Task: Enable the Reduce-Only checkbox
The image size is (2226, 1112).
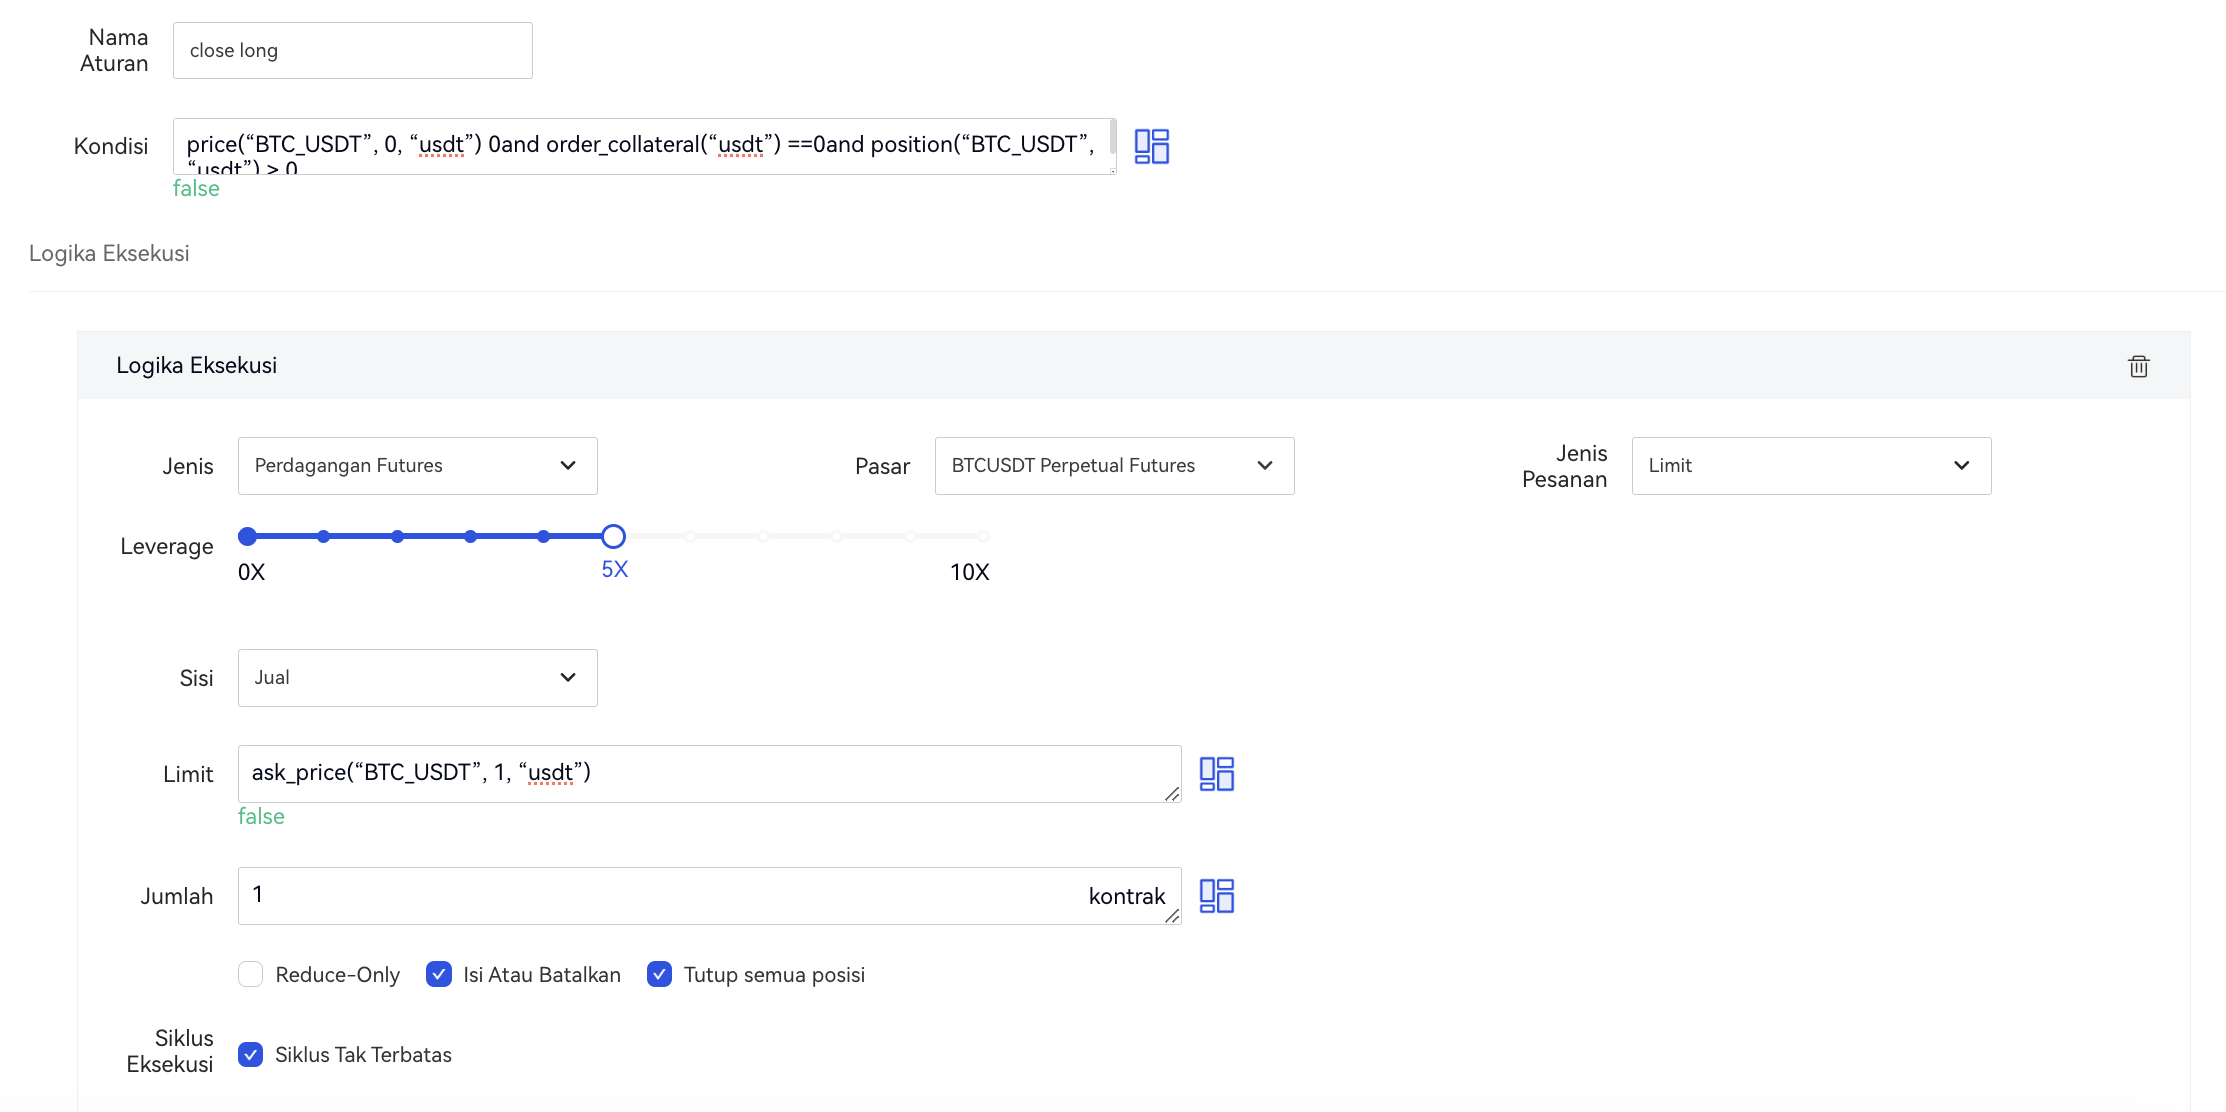Action: tap(251, 974)
